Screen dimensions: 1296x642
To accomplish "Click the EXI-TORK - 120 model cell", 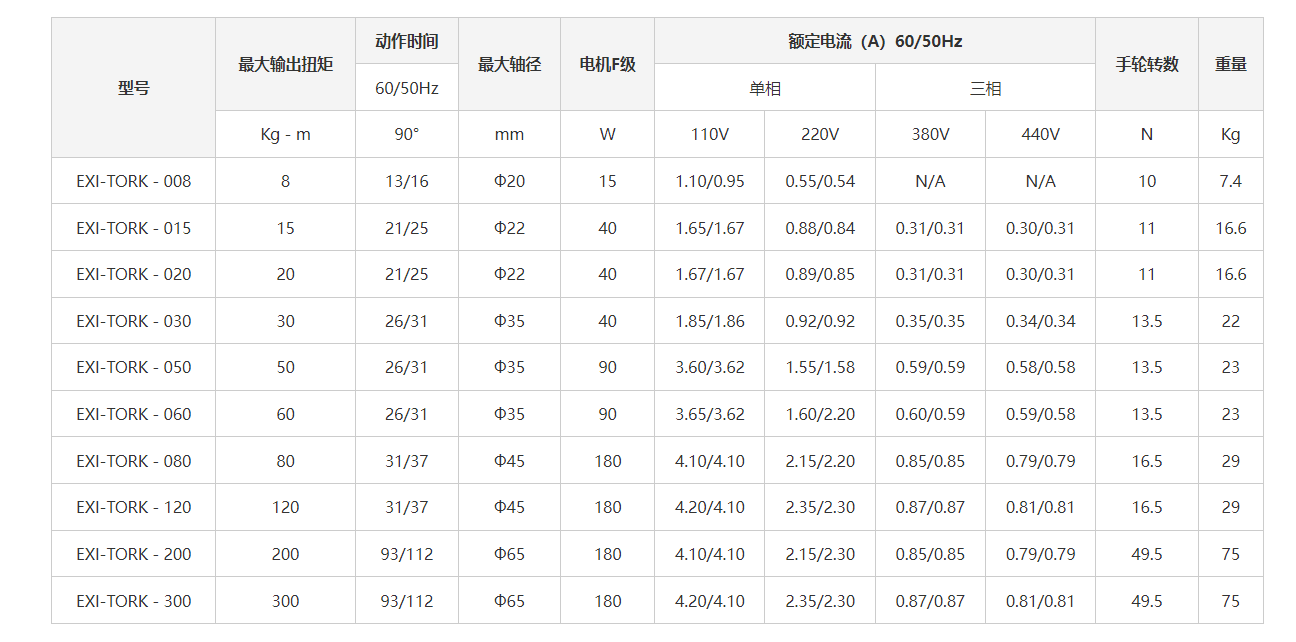I will pos(133,507).
